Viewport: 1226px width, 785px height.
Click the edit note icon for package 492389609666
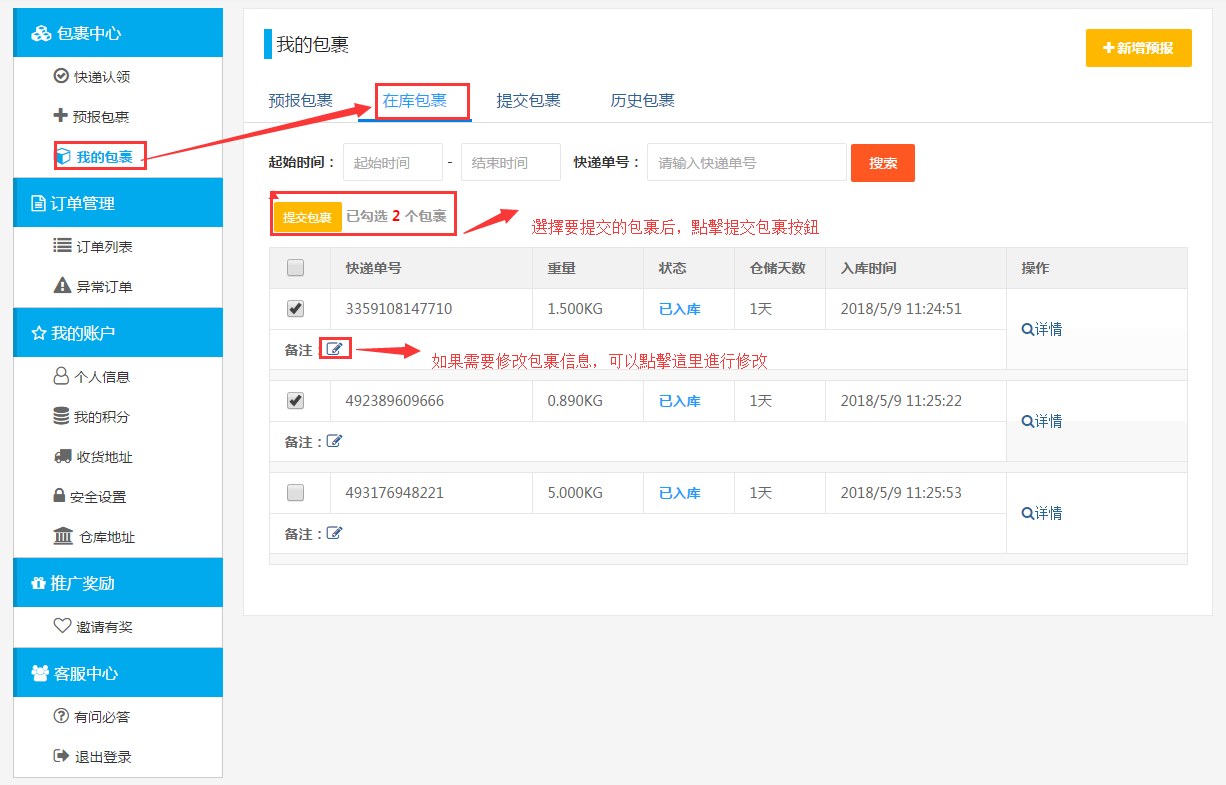[x=335, y=441]
